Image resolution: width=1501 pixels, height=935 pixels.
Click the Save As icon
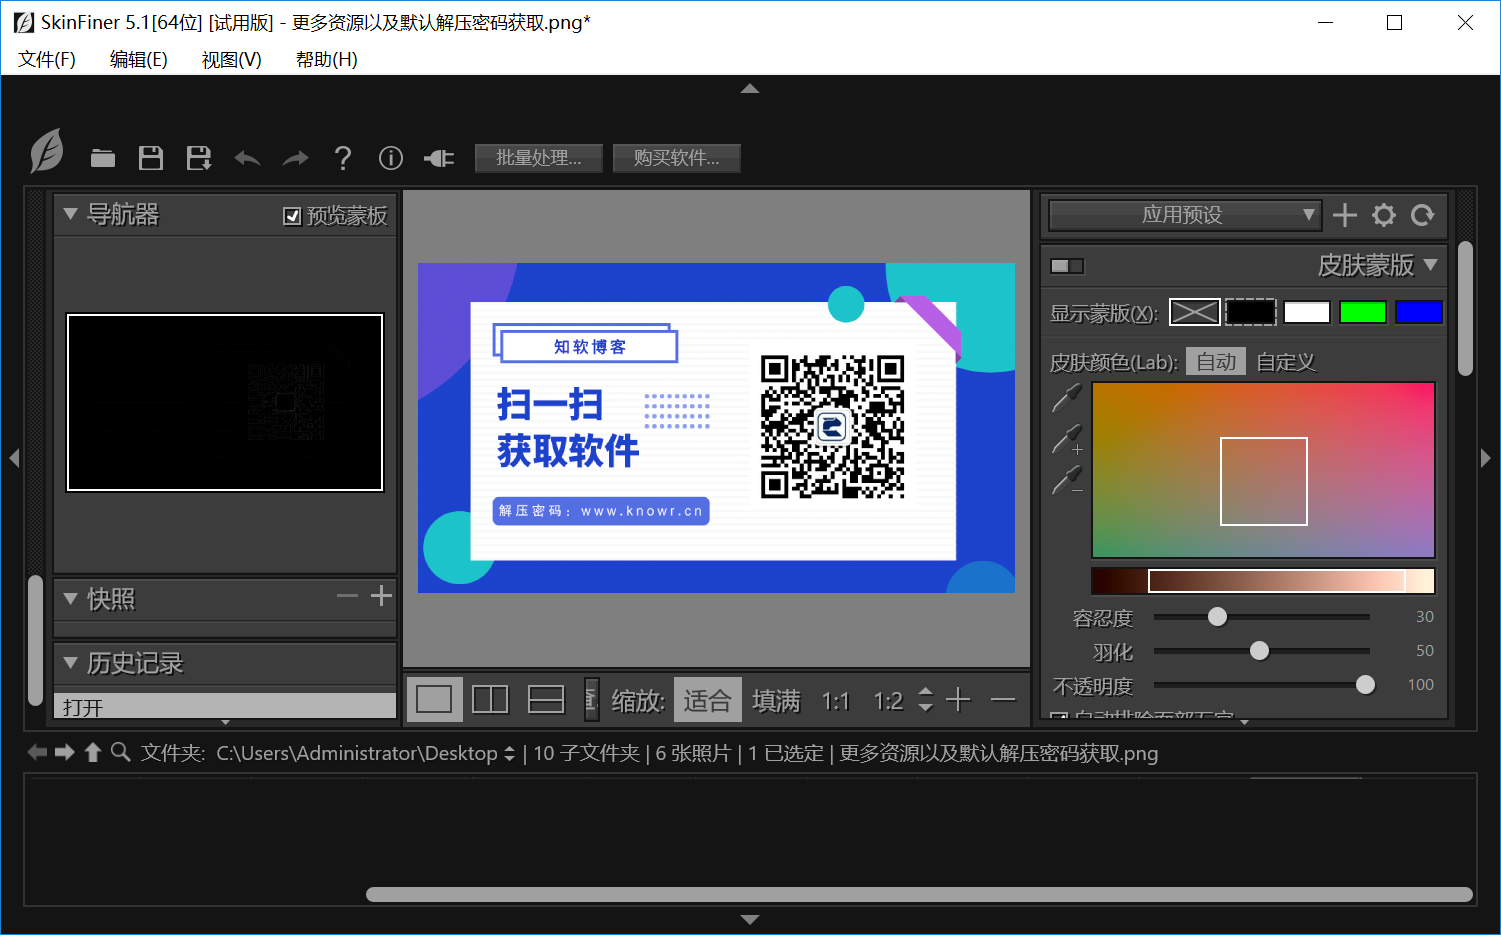[x=199, y=158]
